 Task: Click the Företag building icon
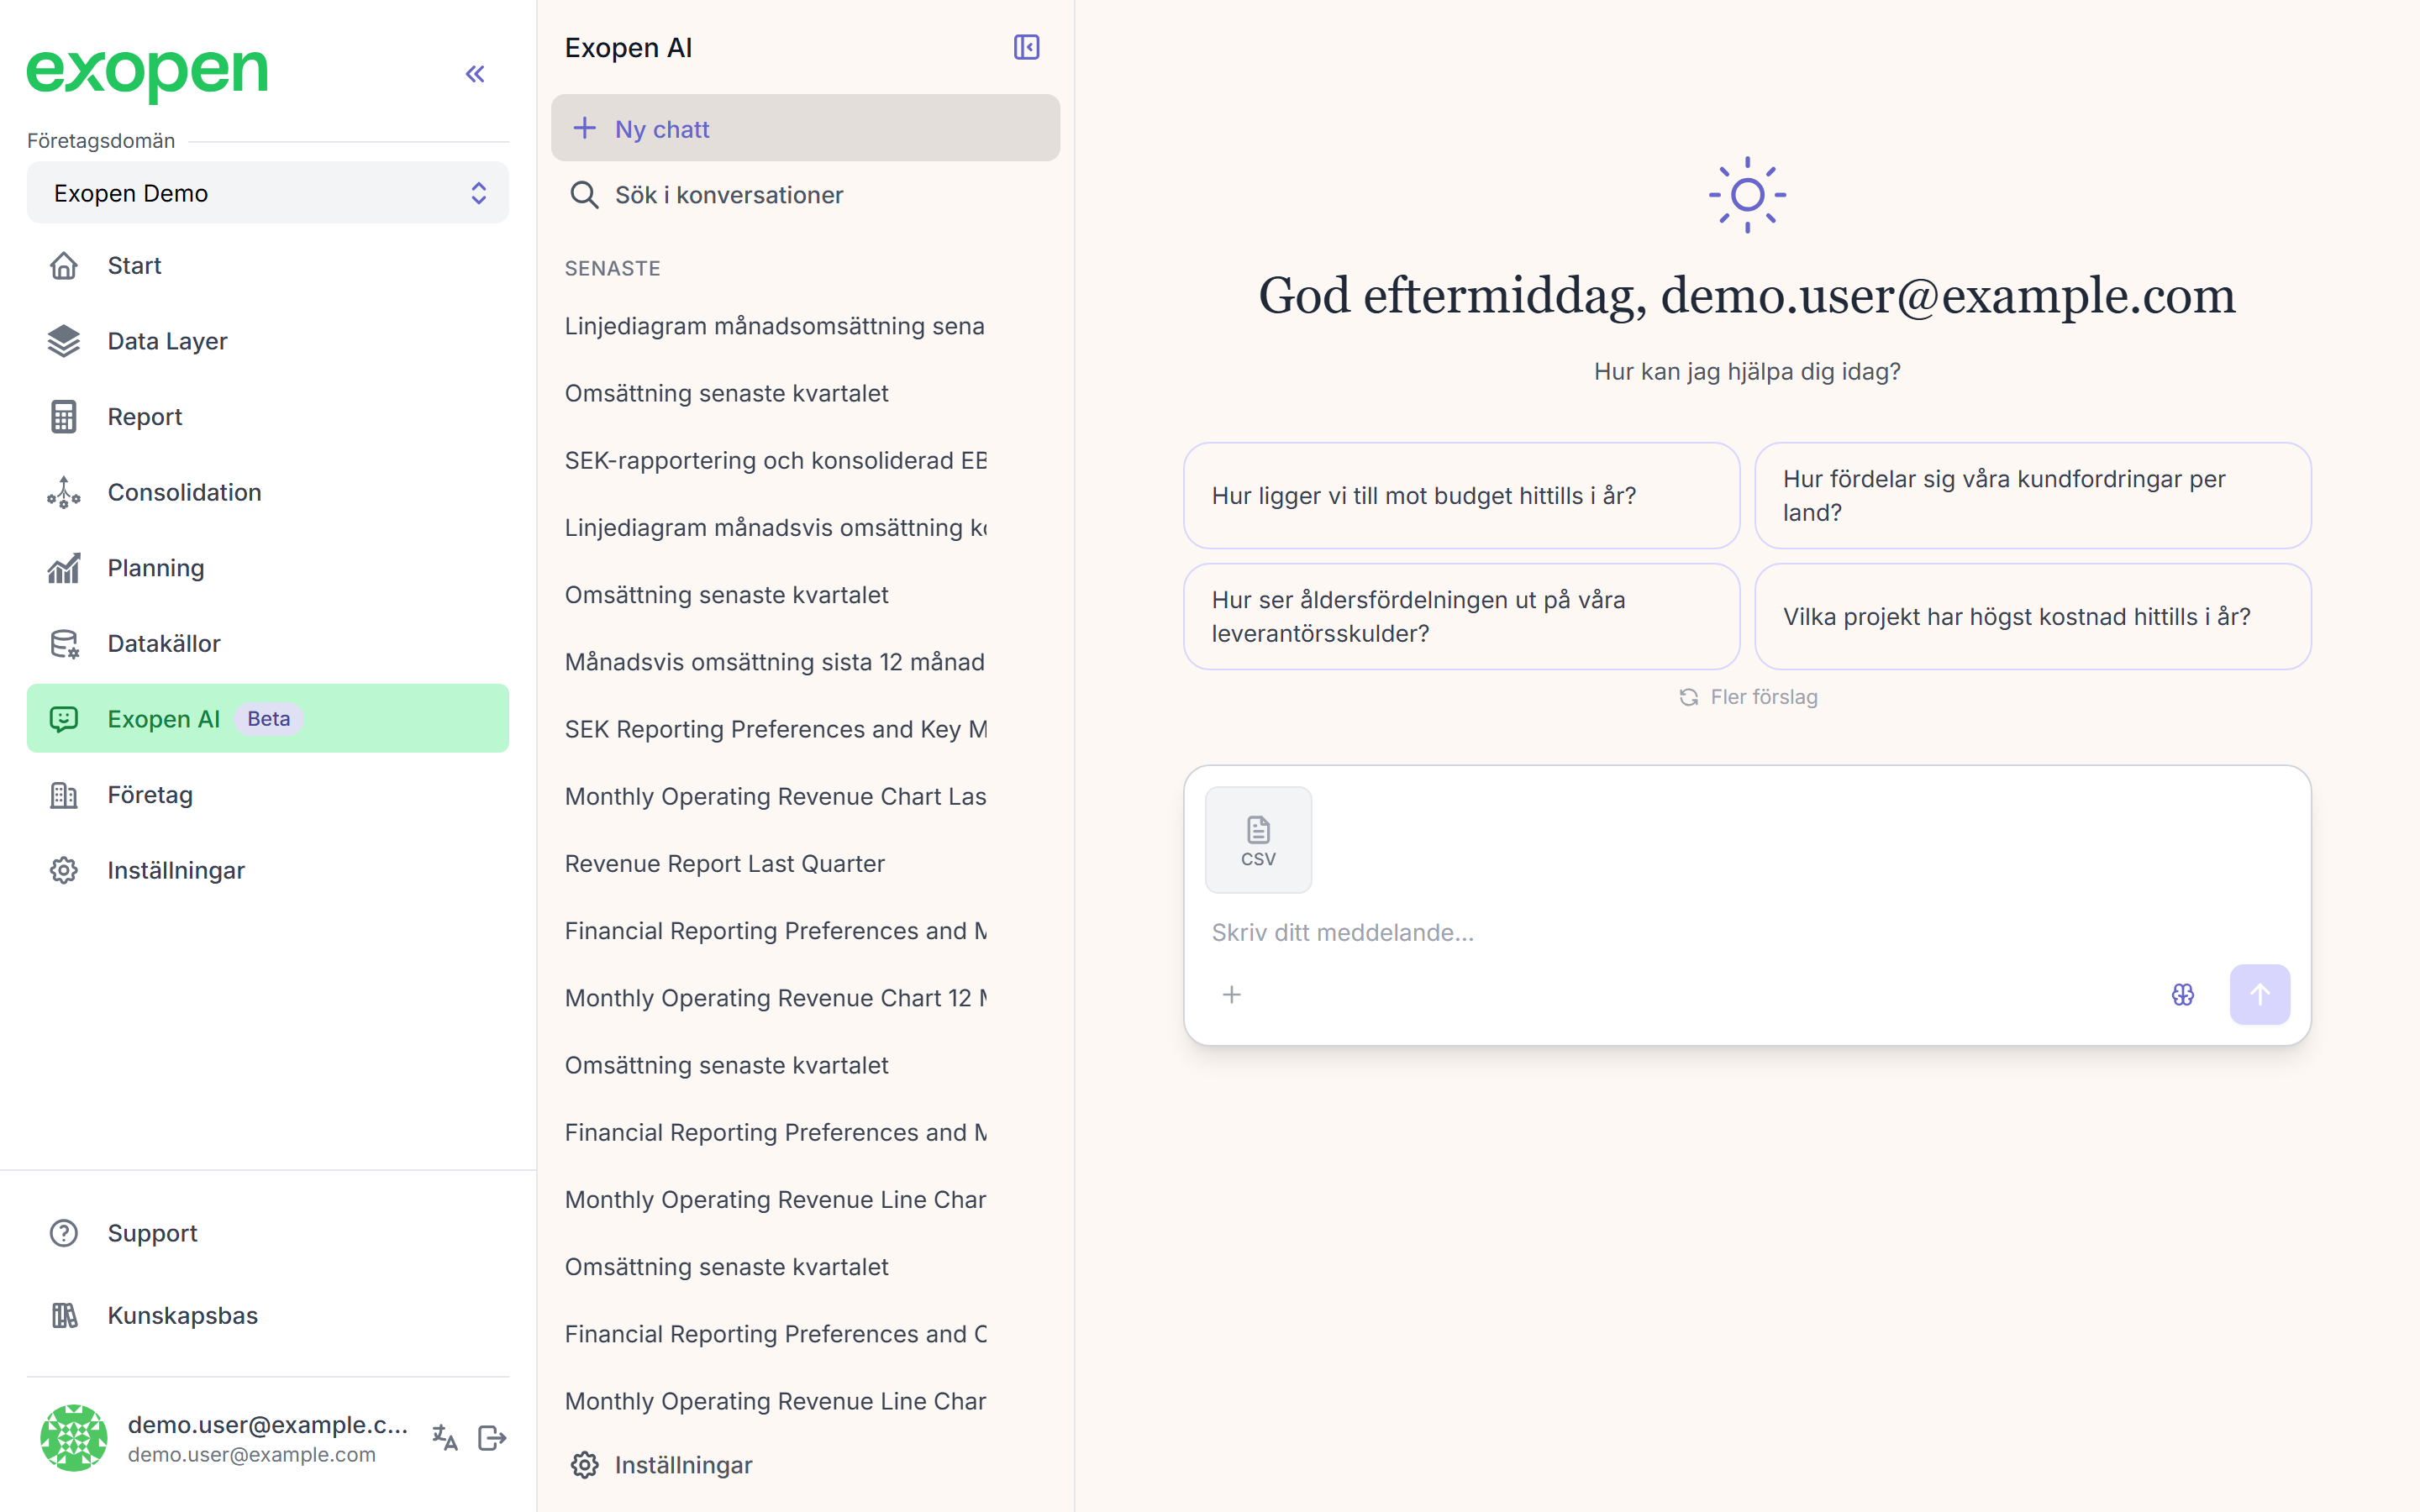pos(64,795)
